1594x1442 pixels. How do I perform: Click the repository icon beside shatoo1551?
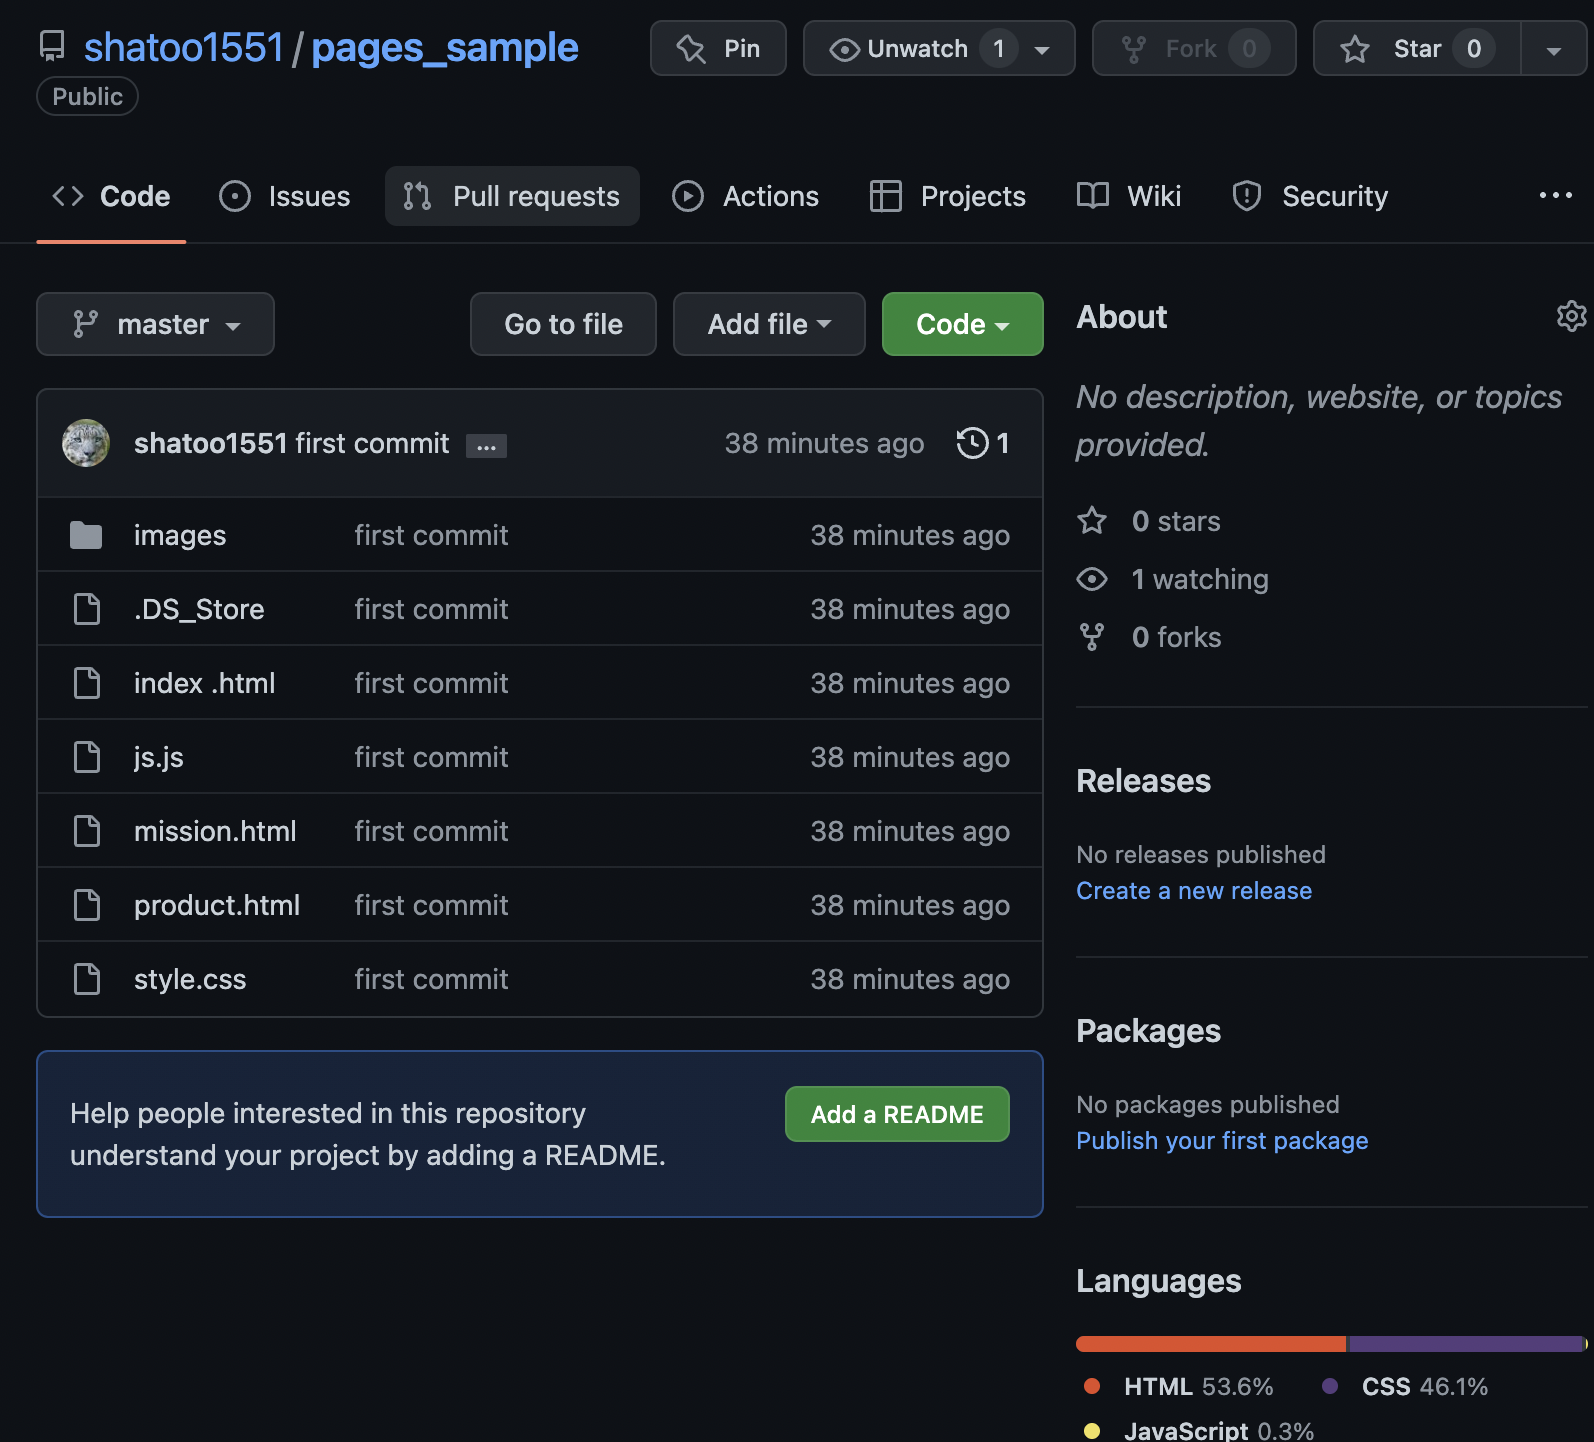(x=52, y=46)
